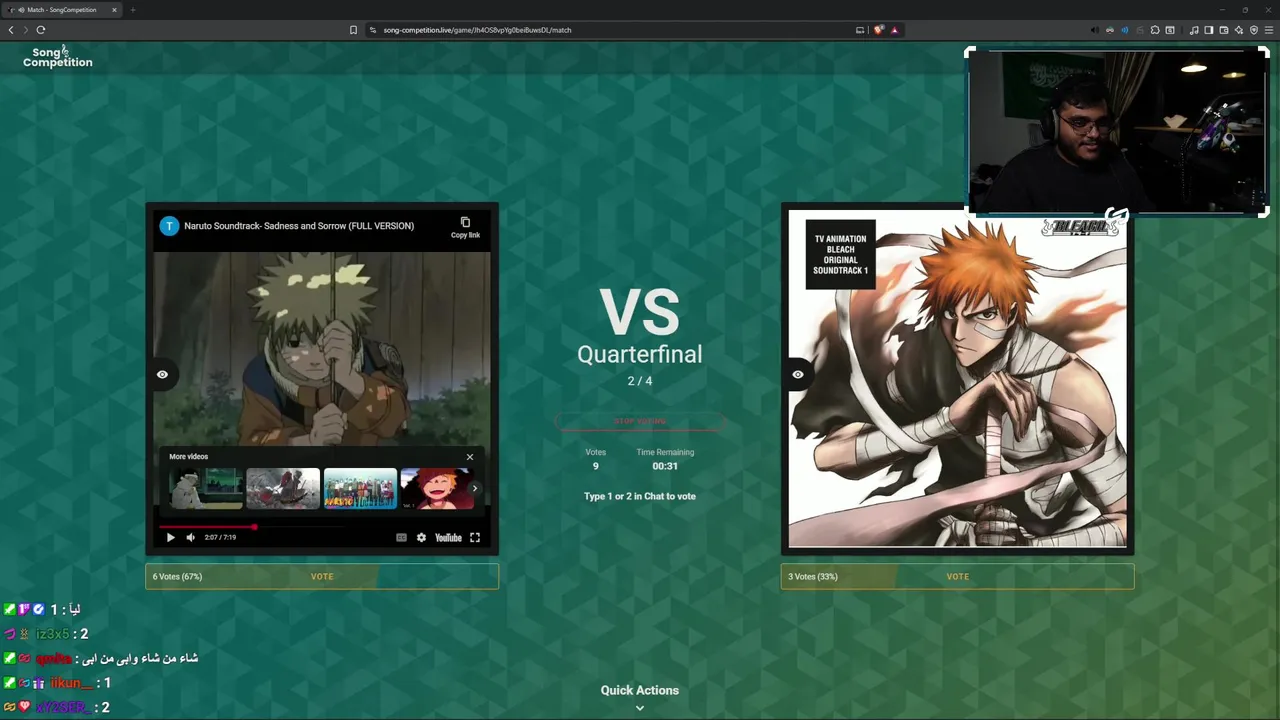
Task: Click the Bleach soundtrack cover image
Action: tap(958, 379)
